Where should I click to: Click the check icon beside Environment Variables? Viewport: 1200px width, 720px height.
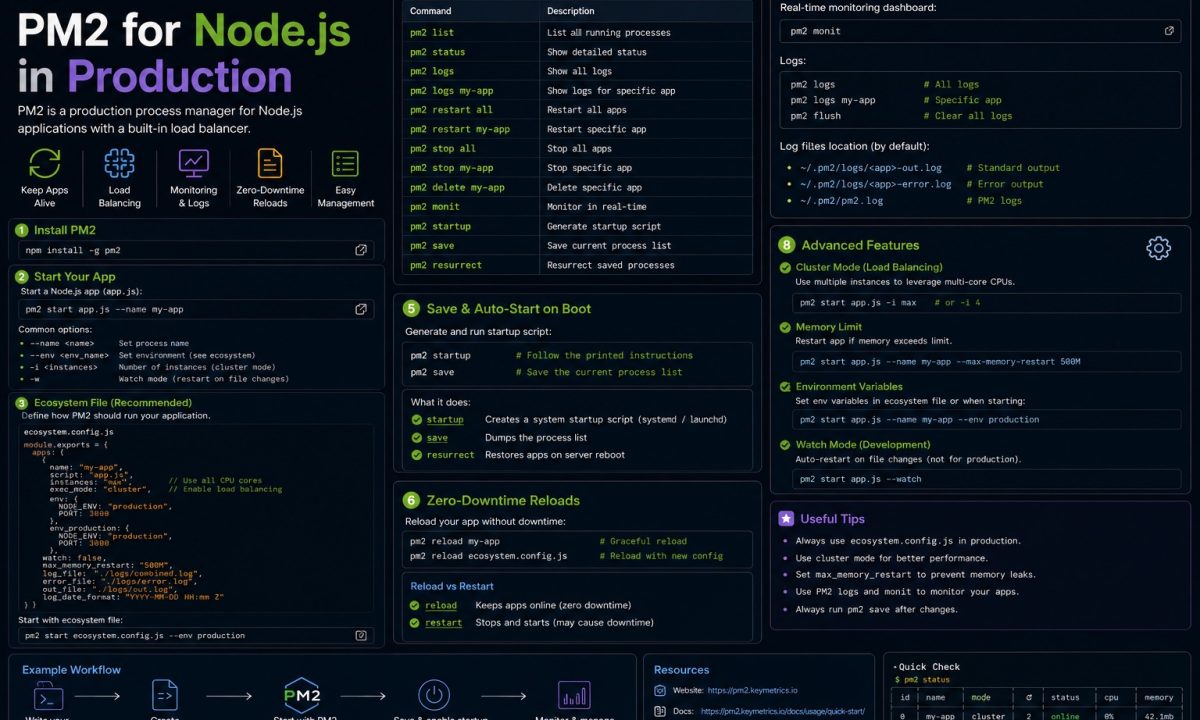(x=785, y=386)
